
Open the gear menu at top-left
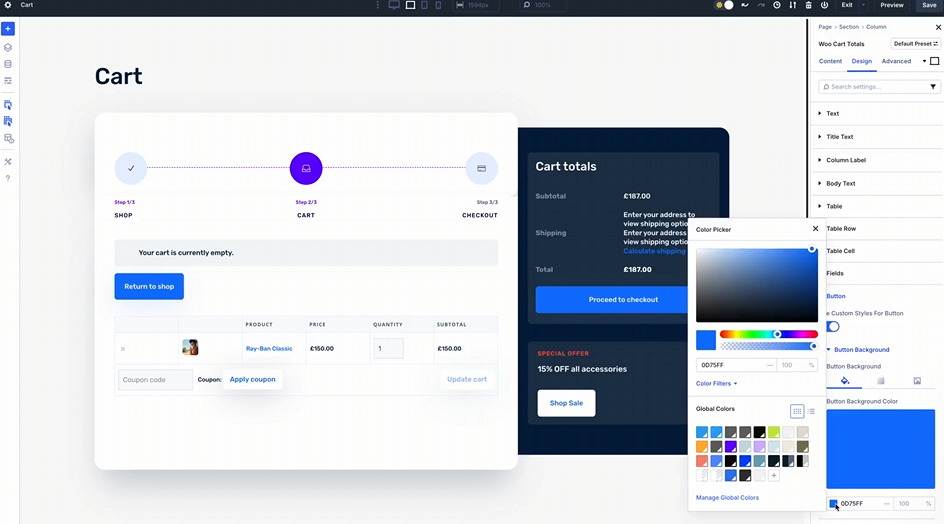pos(8,5)
